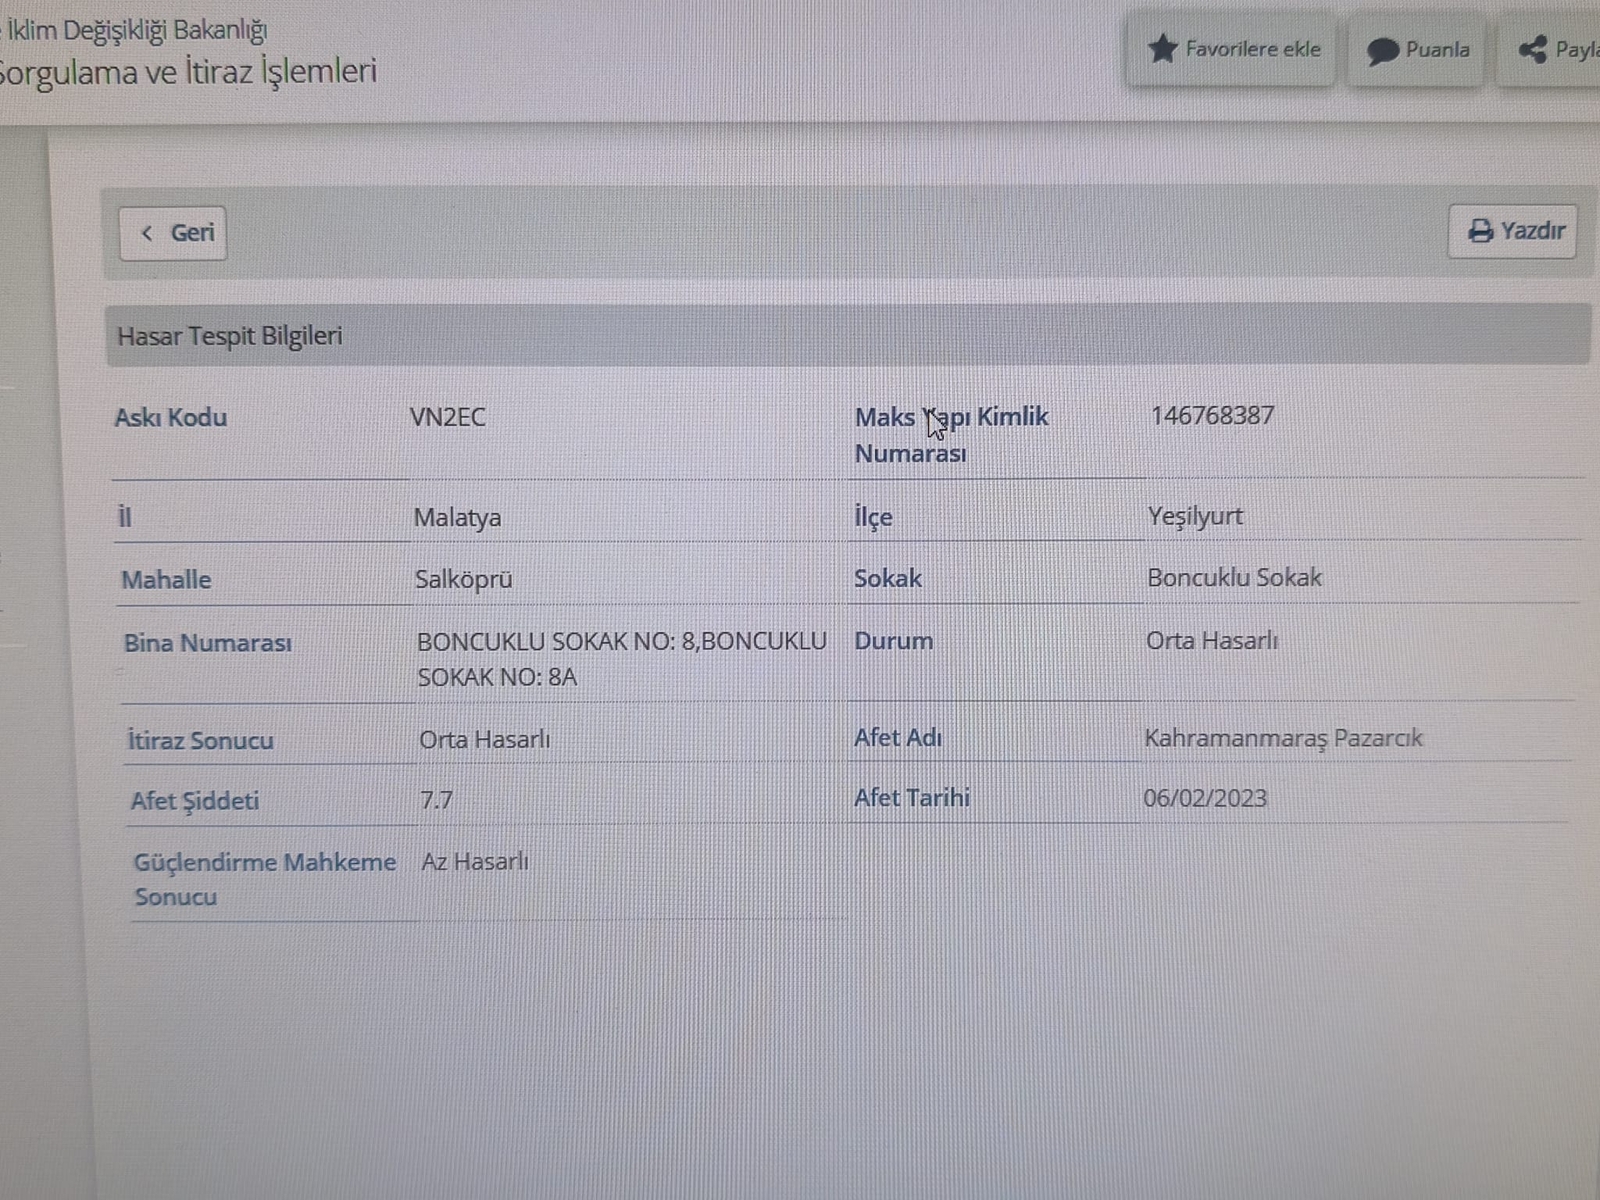The image size is (1600, 1200).
Task: Click the İlçe value Yeşilyurt
Action: (x=1195, y=517)
